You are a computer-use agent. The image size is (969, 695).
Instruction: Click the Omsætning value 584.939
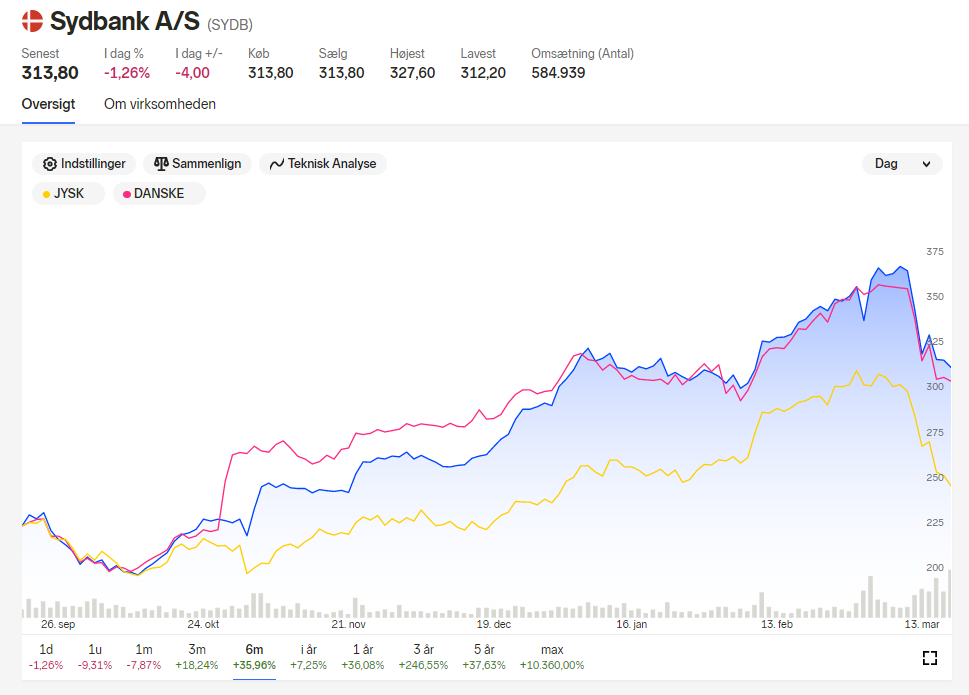pyautogui.click(x=558, y=73)
